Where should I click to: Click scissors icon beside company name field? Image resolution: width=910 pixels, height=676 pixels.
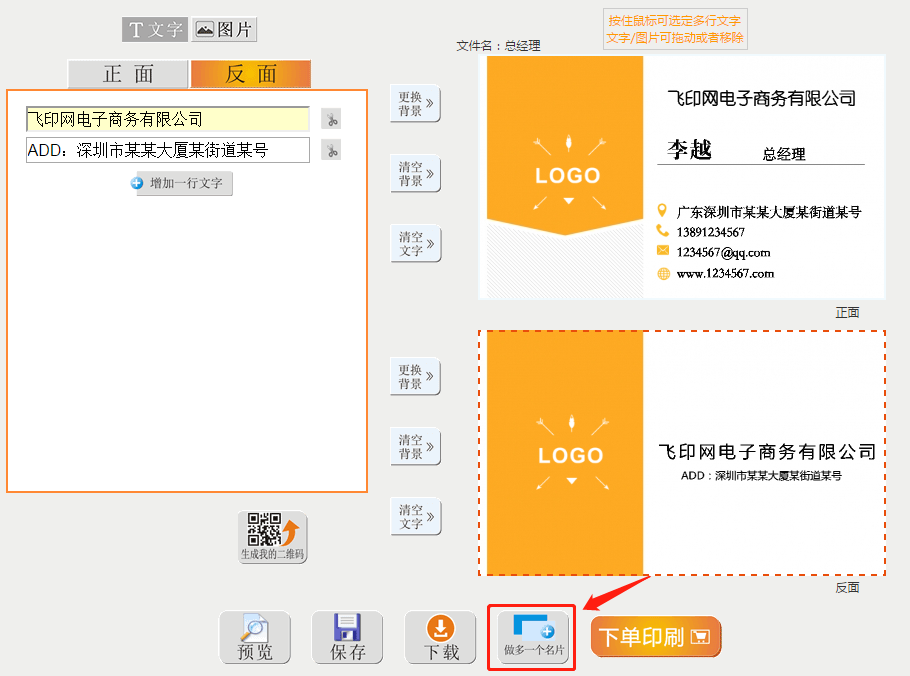(331, 118)
